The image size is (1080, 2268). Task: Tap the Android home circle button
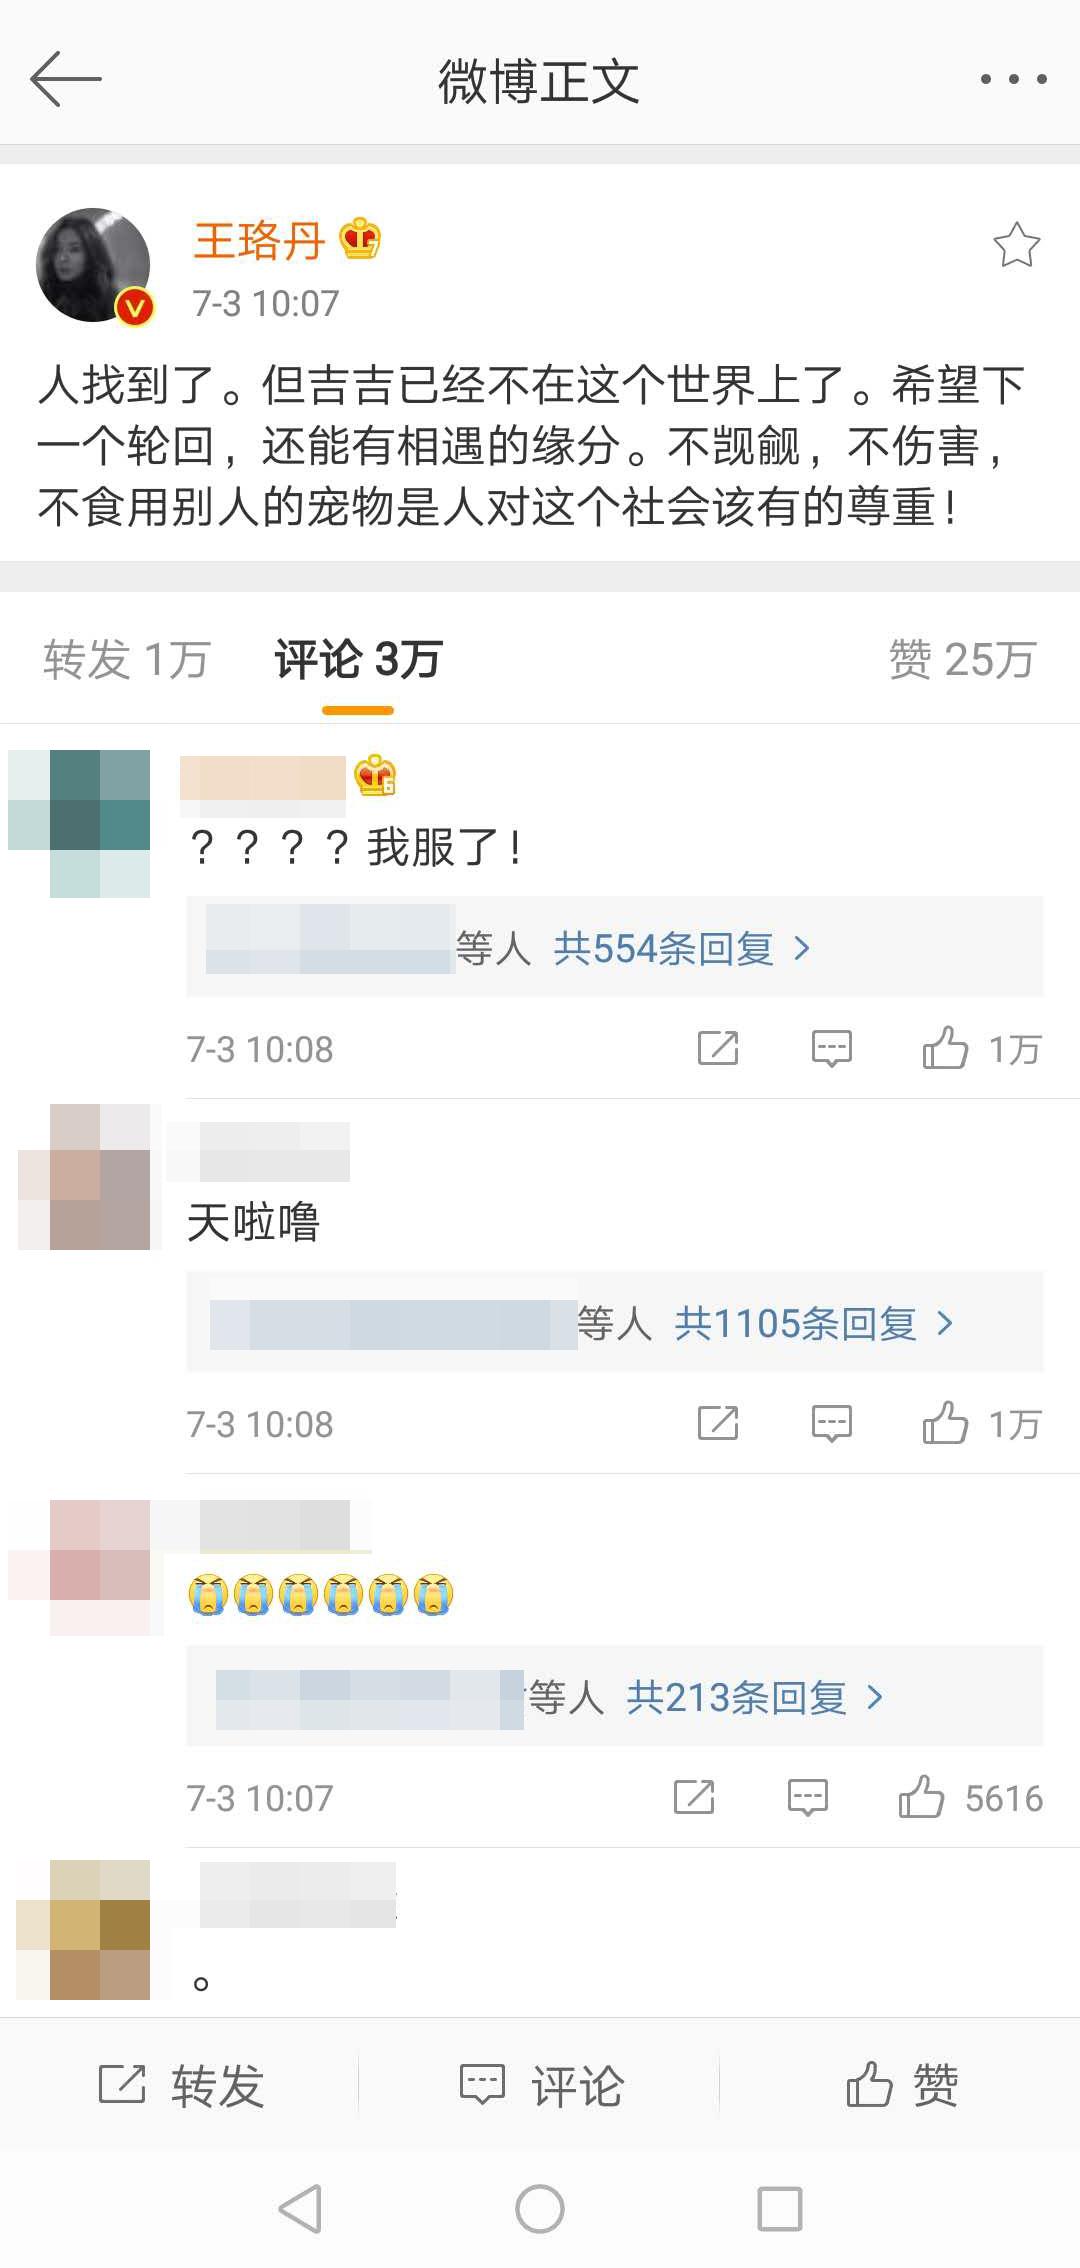[540, 2209]
